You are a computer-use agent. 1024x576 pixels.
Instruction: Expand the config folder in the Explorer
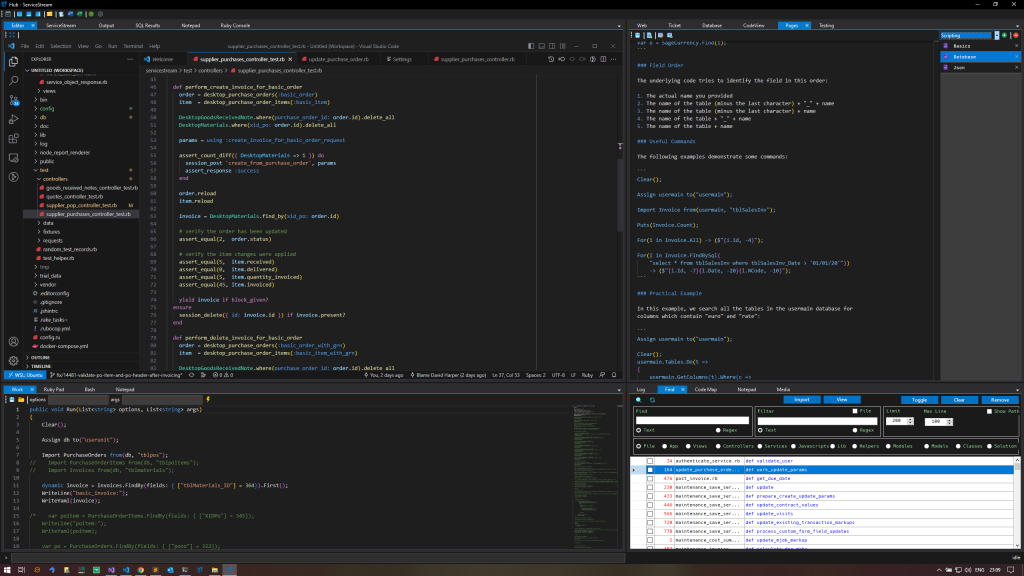[46, 108]
